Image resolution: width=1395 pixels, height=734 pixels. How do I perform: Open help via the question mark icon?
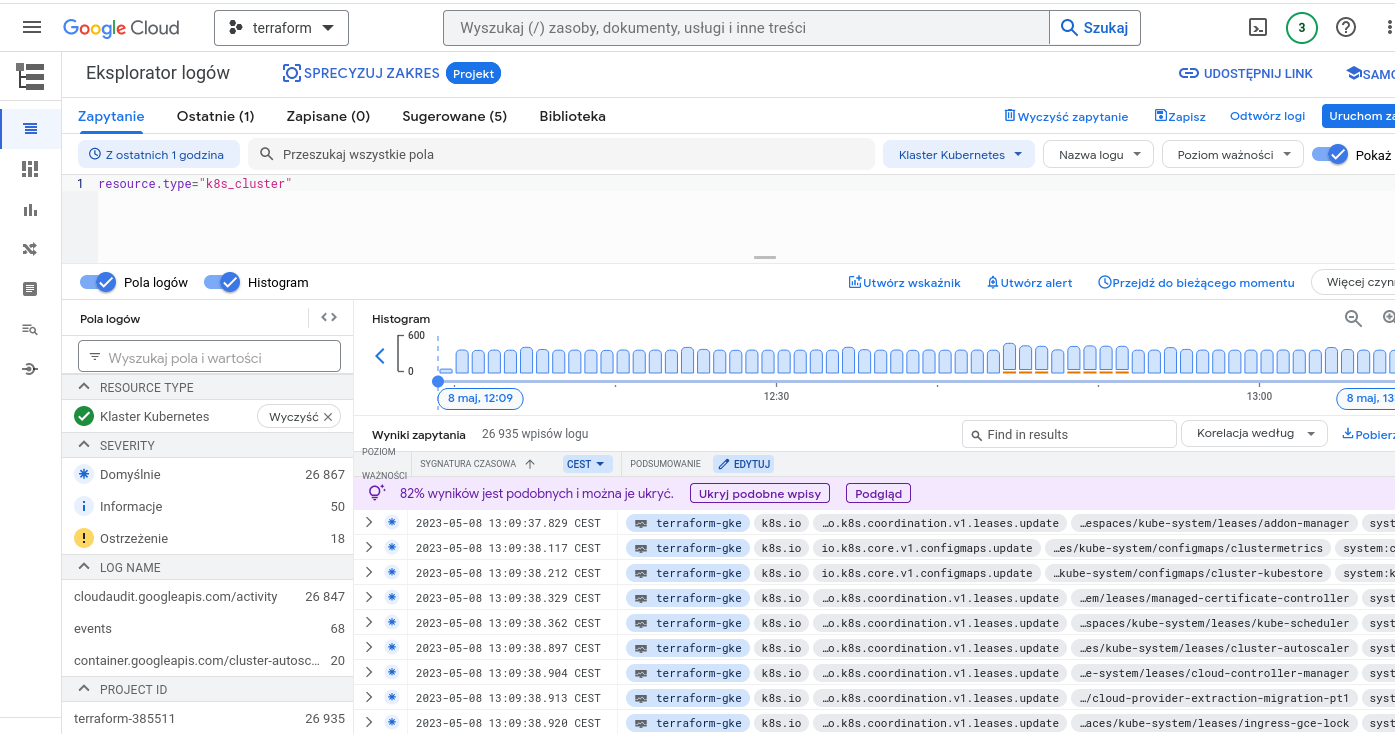pyautogui.click(x=1346, y=27)
